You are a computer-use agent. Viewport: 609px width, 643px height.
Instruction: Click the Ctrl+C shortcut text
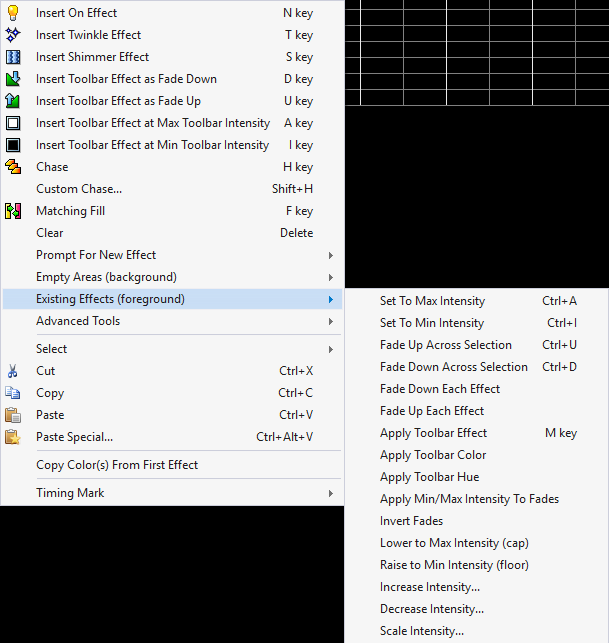(295, 393)
